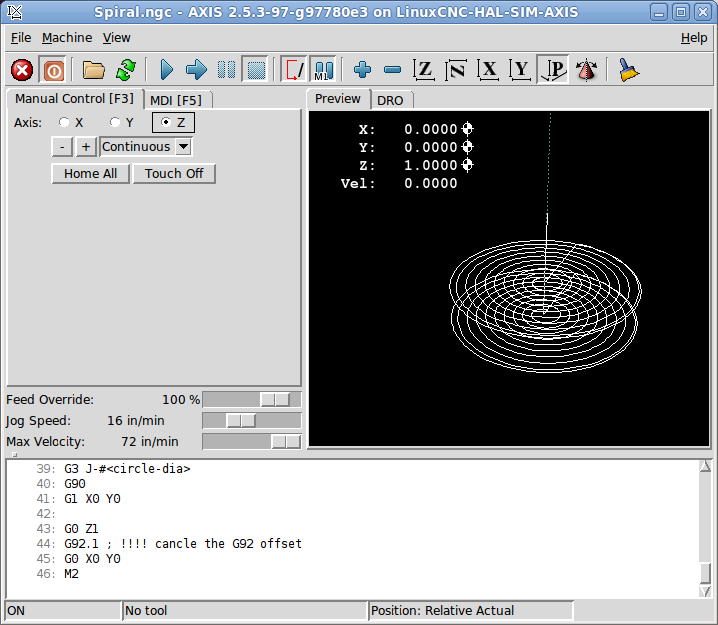718x625 pixels.
Task: Click the G-code scrollbar thumb
Action: tap(705, 573)
